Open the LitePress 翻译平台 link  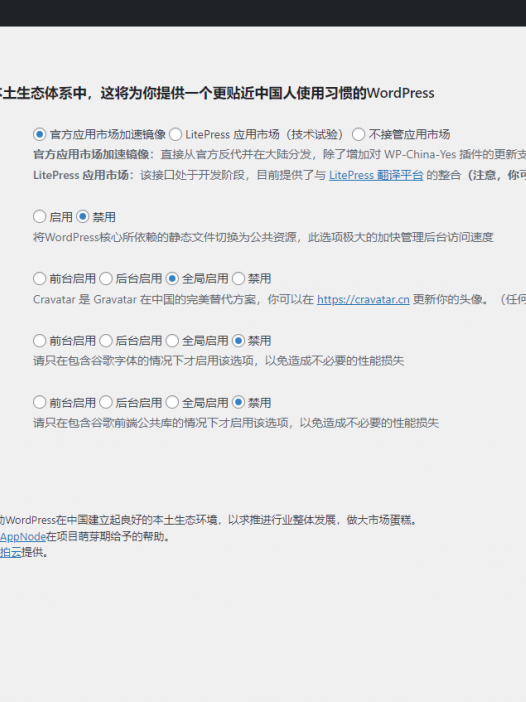click(x=376, y=175)
